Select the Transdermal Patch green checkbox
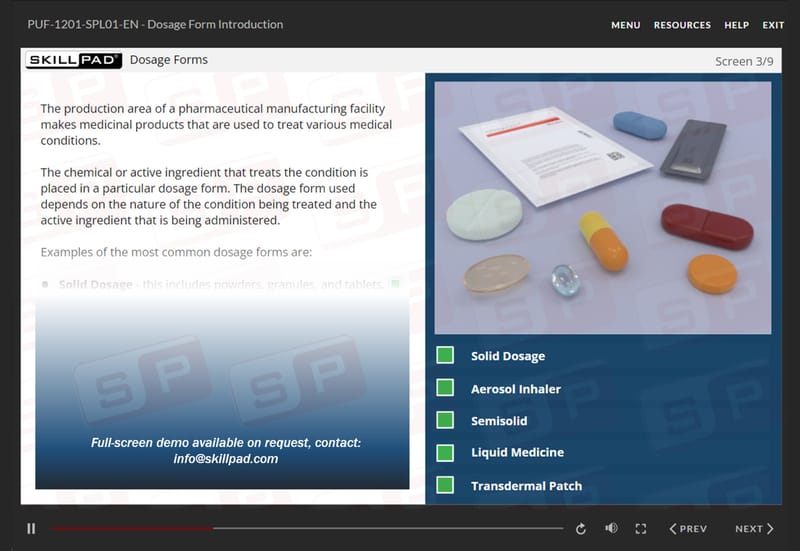Image resolution: width=800 pixels, height=551 pixels. pos(445,485)
